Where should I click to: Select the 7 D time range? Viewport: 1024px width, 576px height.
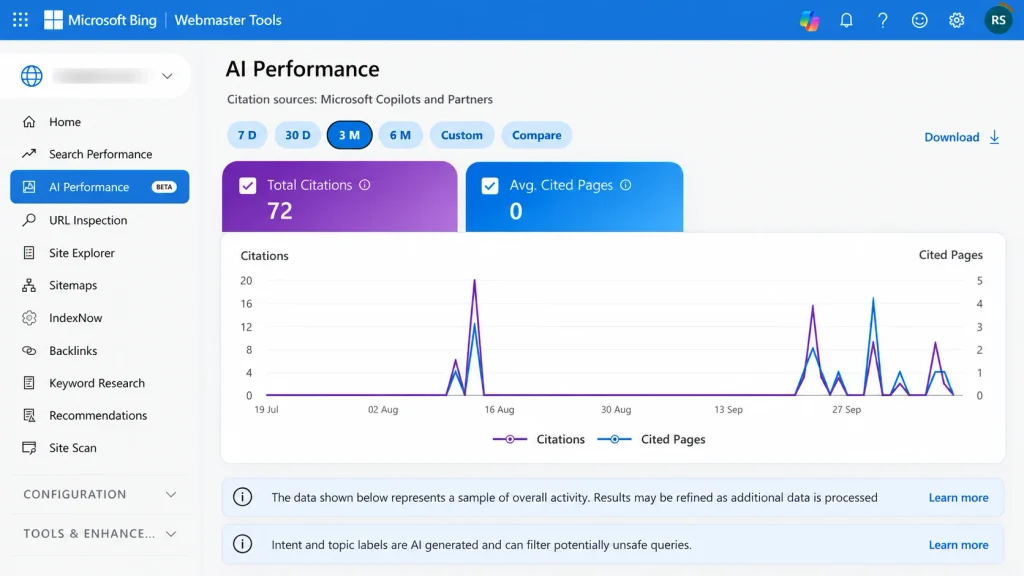247,135
